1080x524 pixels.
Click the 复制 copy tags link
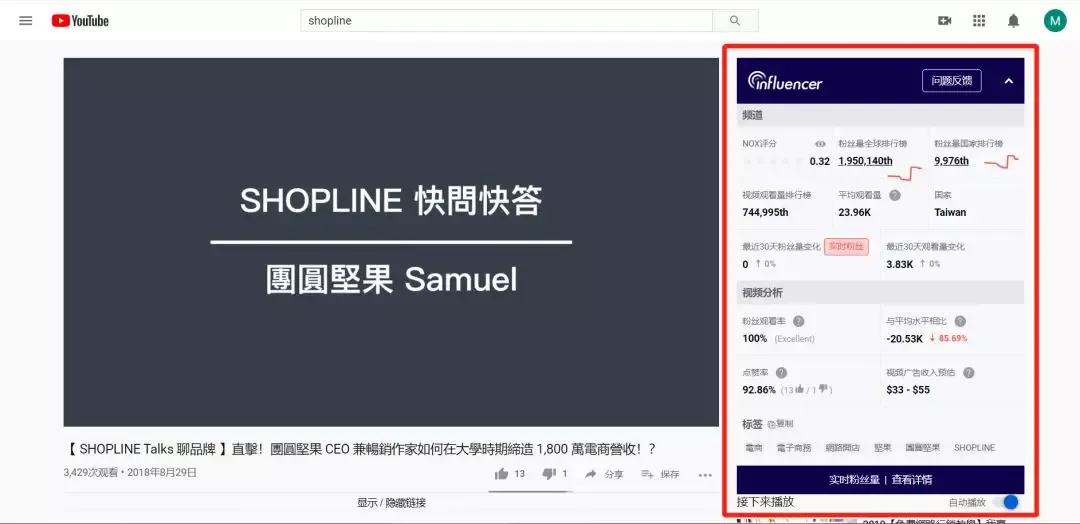pos(780,424)
